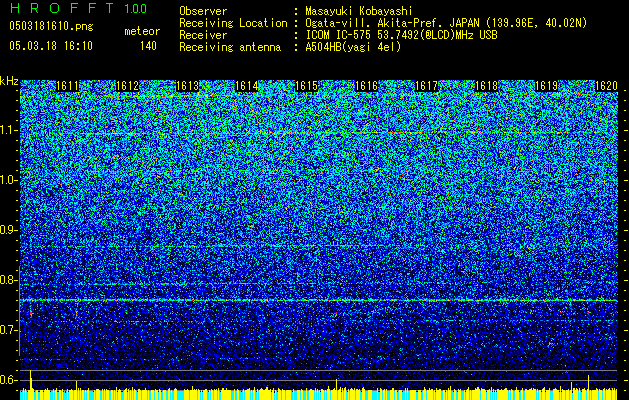Click the 0.7 frequency axis label
The width and height of the screenshot is (629, 400).
coord(9,330)
